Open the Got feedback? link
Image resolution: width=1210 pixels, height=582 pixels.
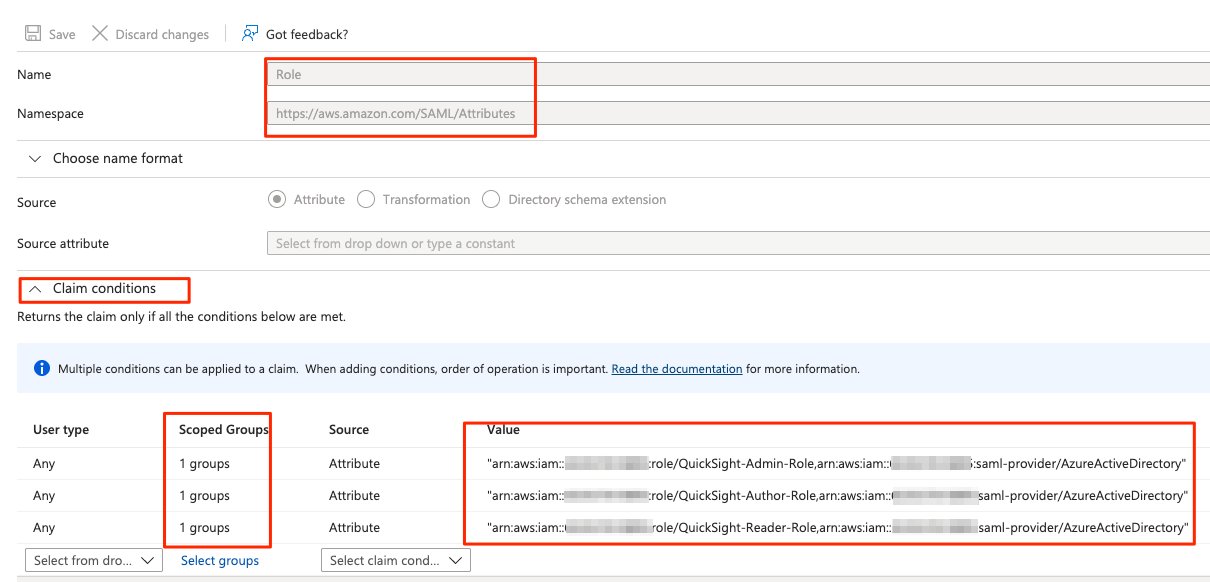307,34
